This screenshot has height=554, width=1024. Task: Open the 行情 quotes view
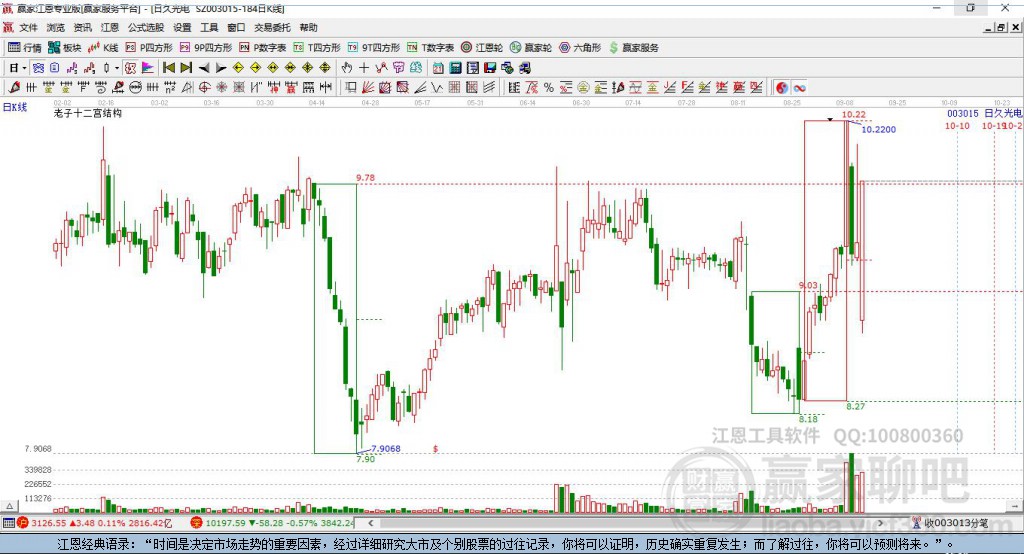24,48
